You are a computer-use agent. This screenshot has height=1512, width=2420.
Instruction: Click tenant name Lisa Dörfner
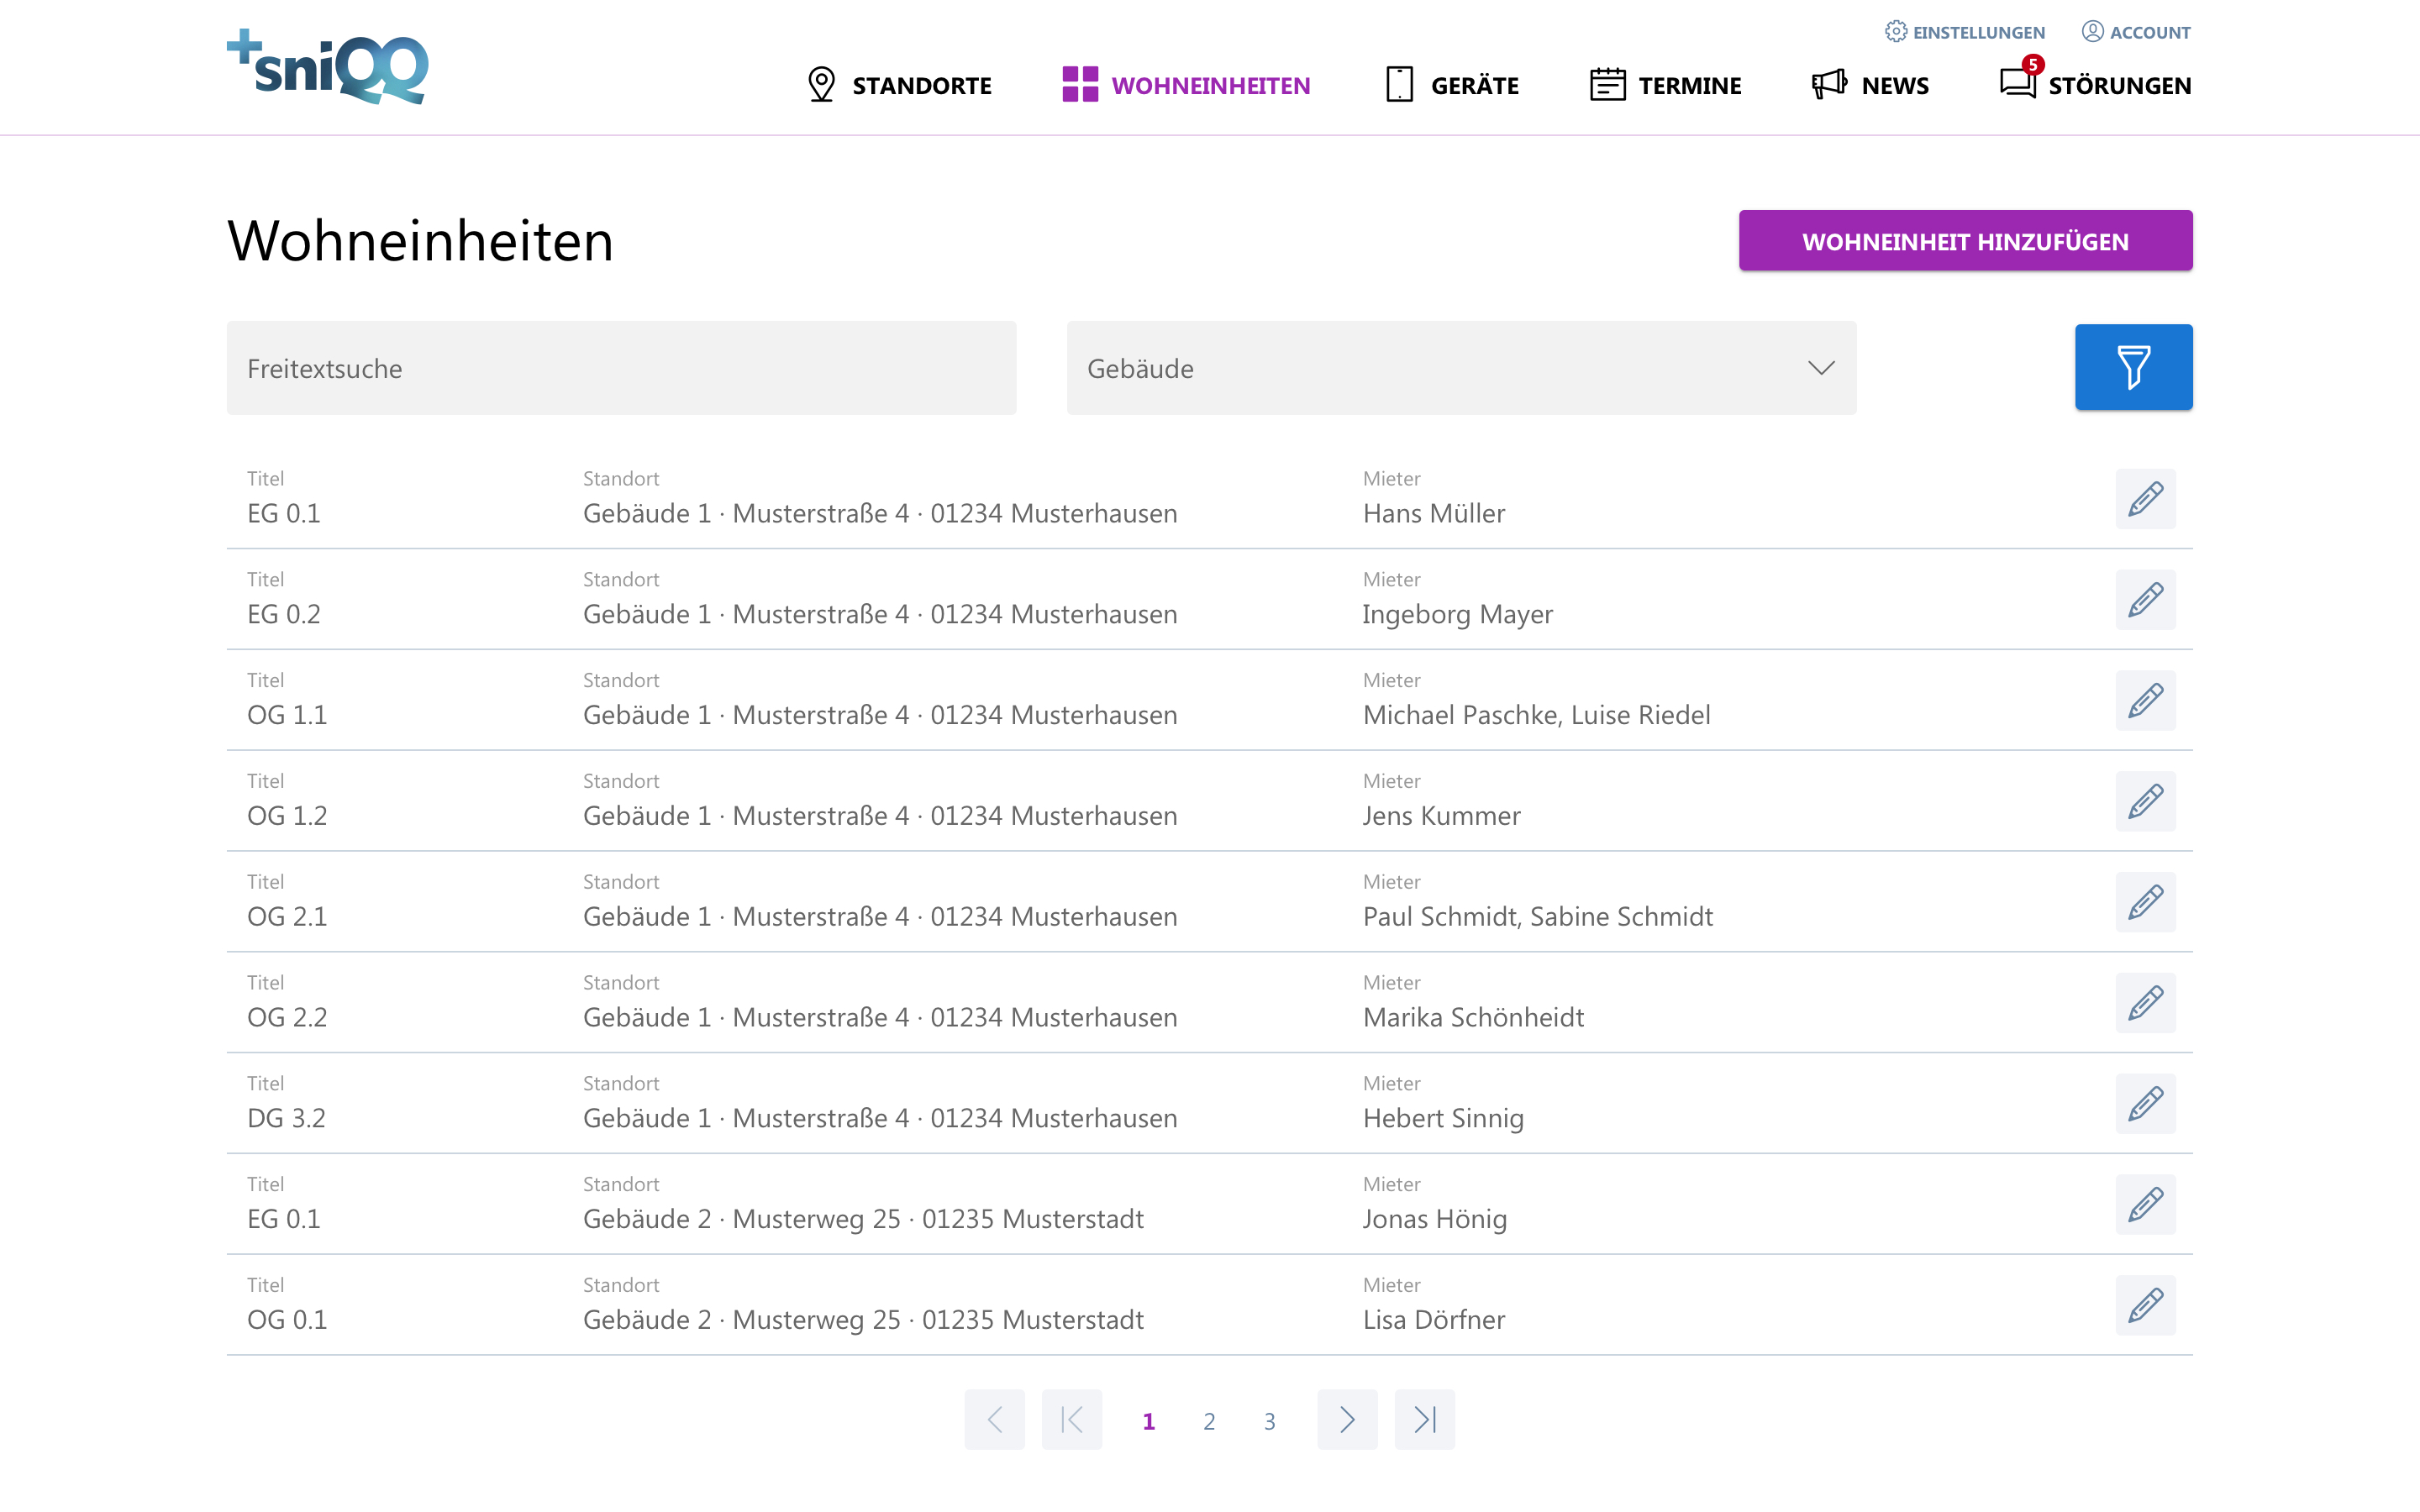(x=1433, y=1320)
